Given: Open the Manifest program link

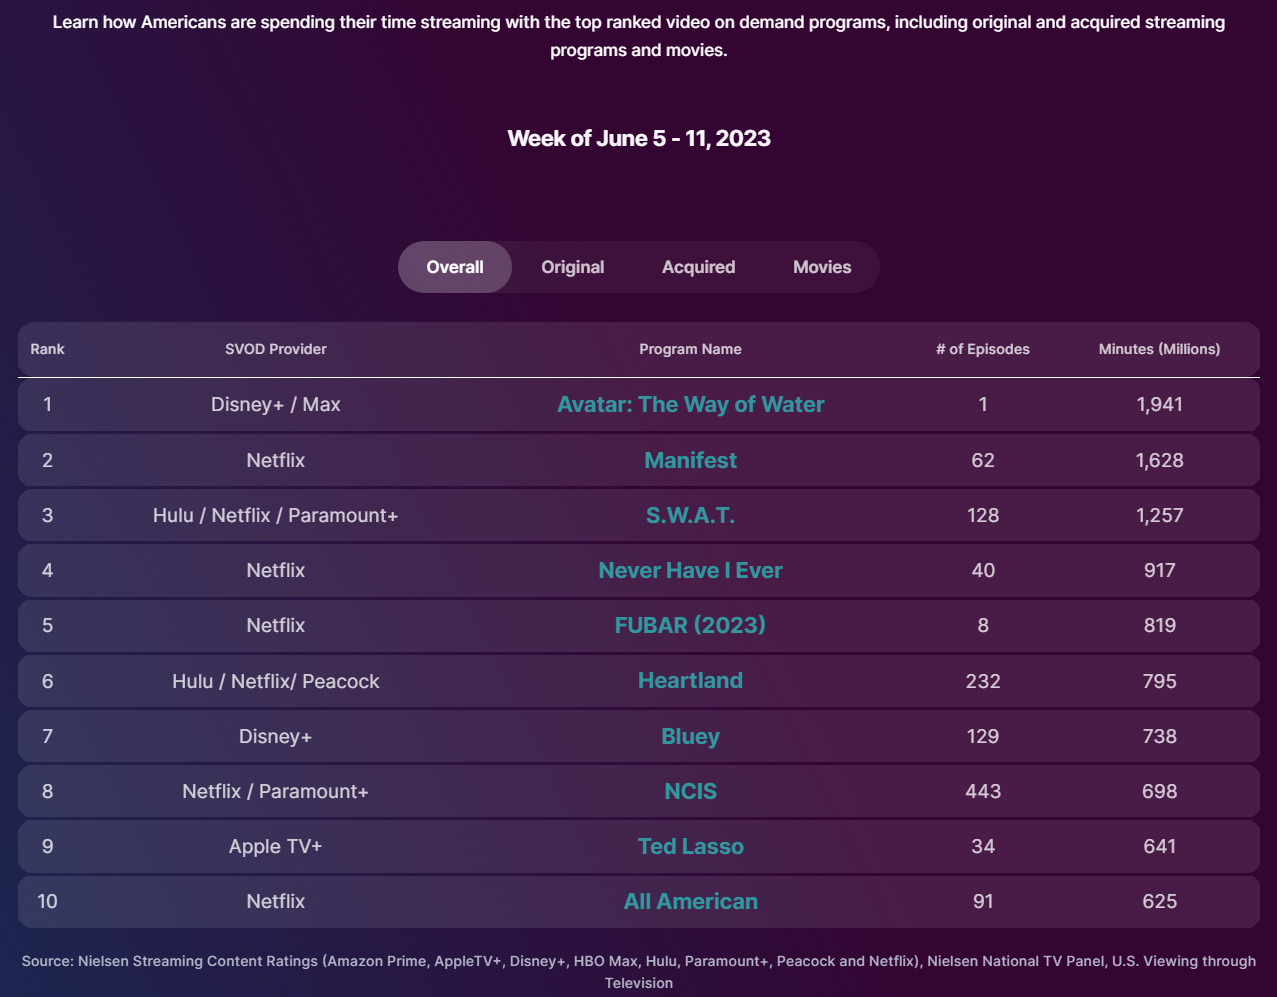Looking at the screenshot, I should click(690, 460).
